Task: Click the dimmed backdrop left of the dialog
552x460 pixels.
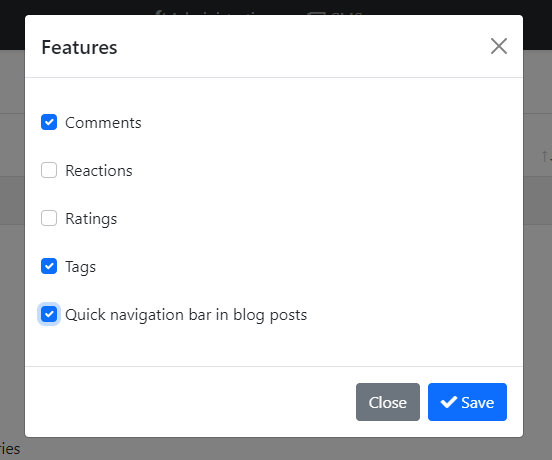Action: point(12,282)
